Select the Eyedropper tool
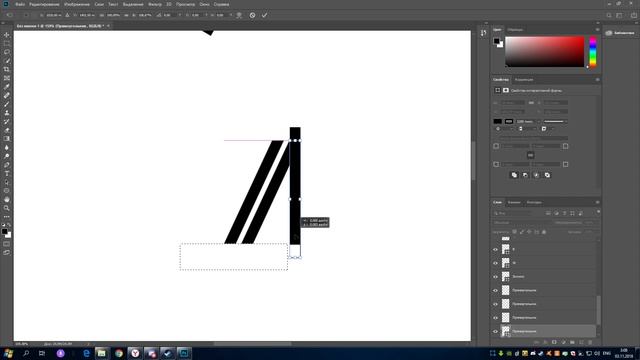Screen dimensions: 640x360 click(x=7, y=87)
